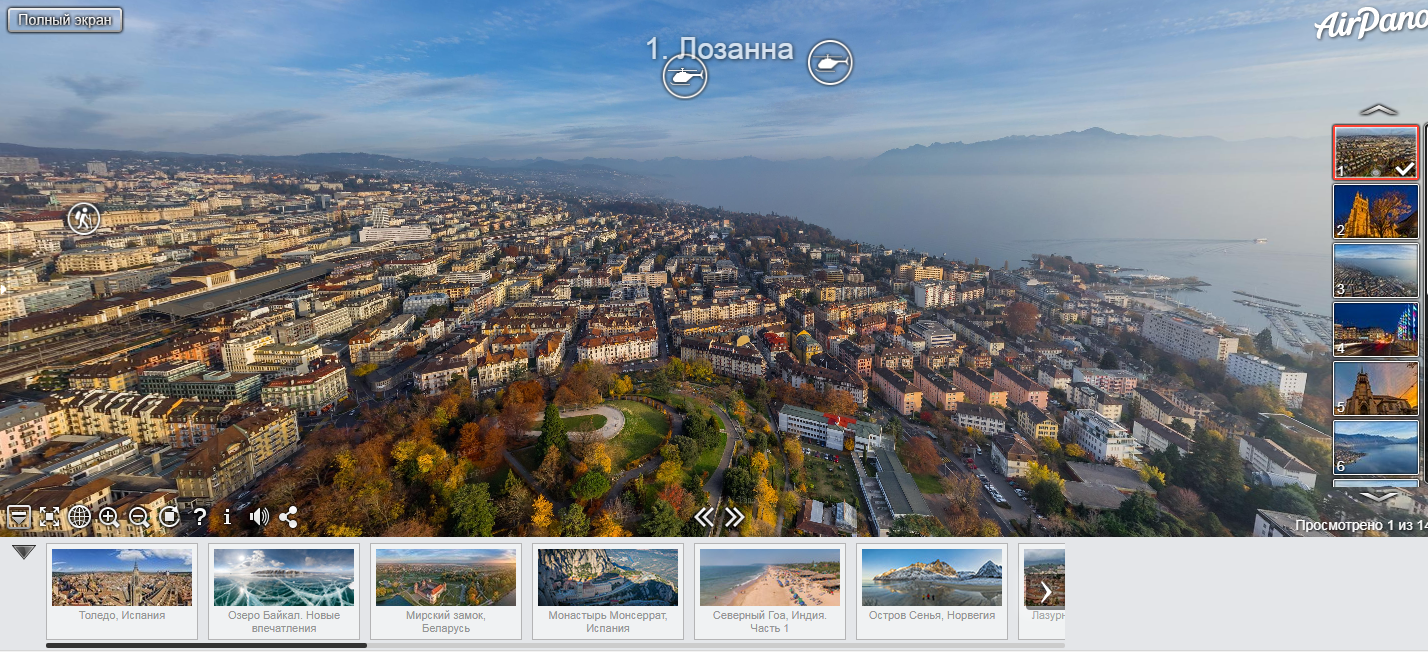Screen dimensions: 1428x652
Task: Click the Озеро Байкал. Новые впечатления caption
Action: 284,621
